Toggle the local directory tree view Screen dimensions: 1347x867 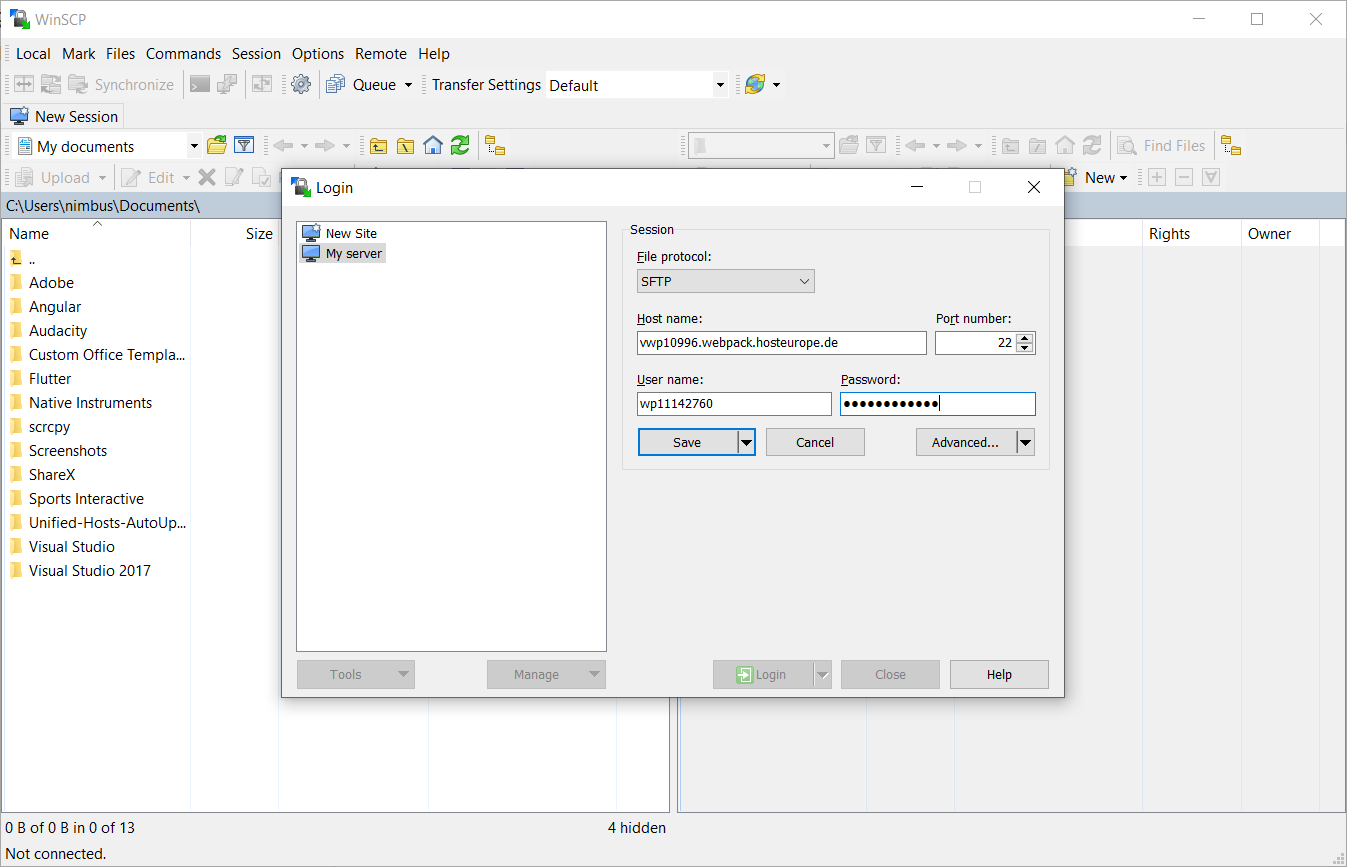(x=495, y=146)
